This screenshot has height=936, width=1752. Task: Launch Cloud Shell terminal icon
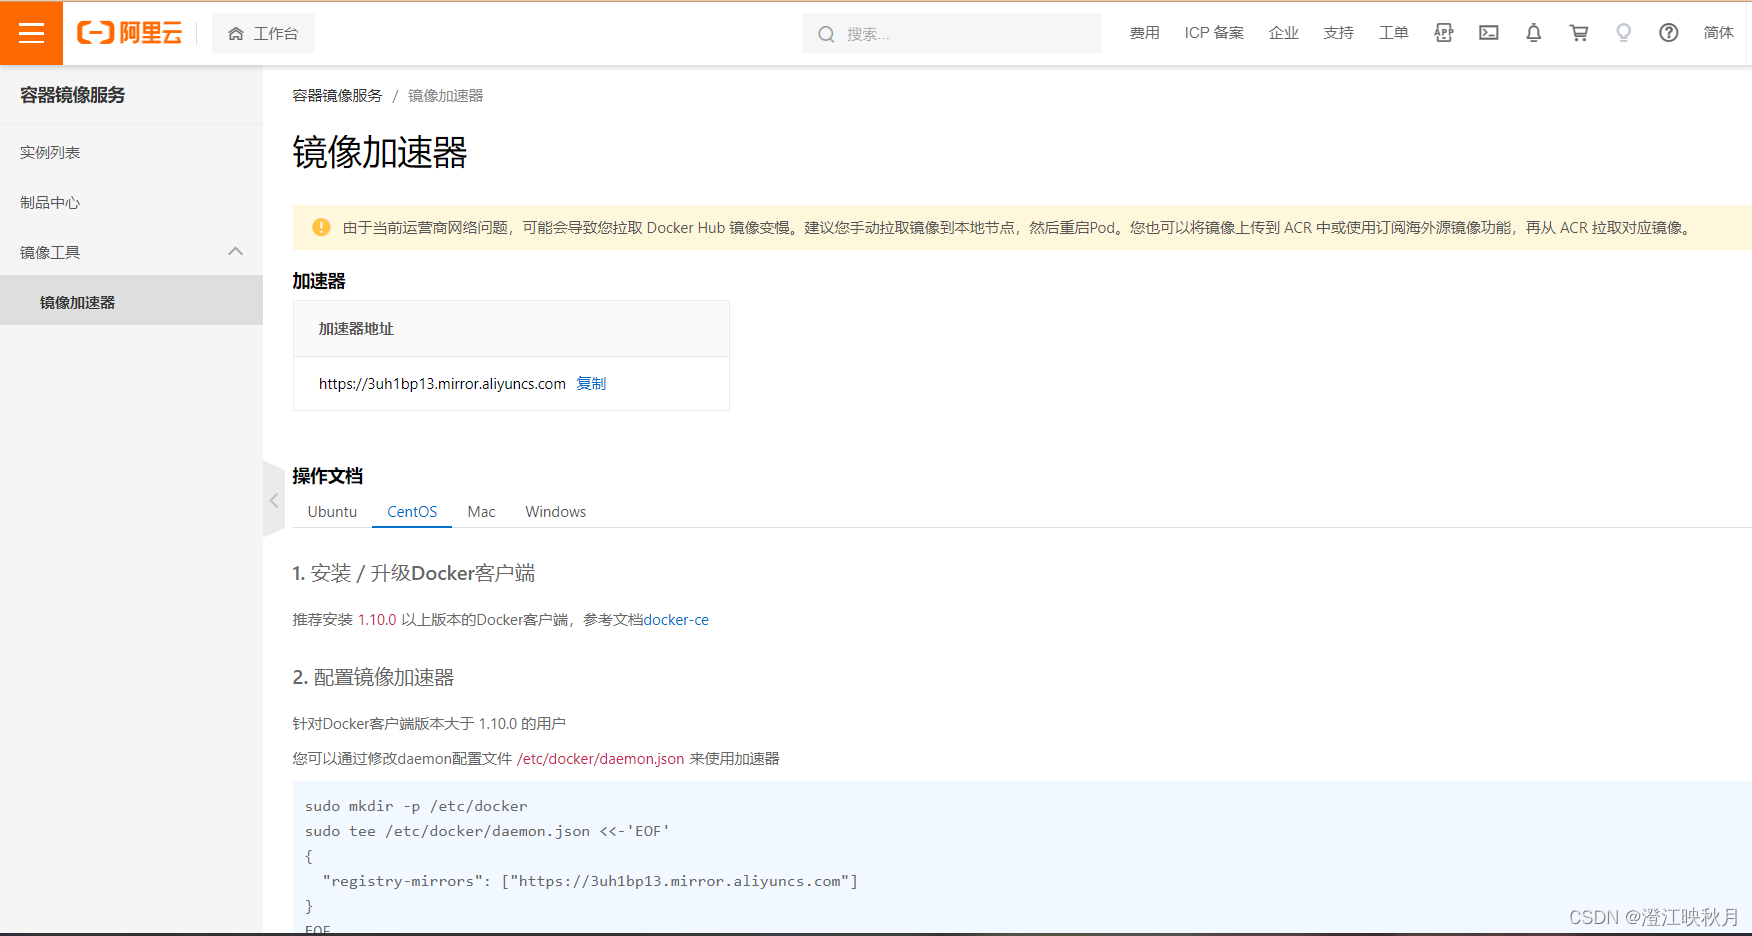[1489, 33]
